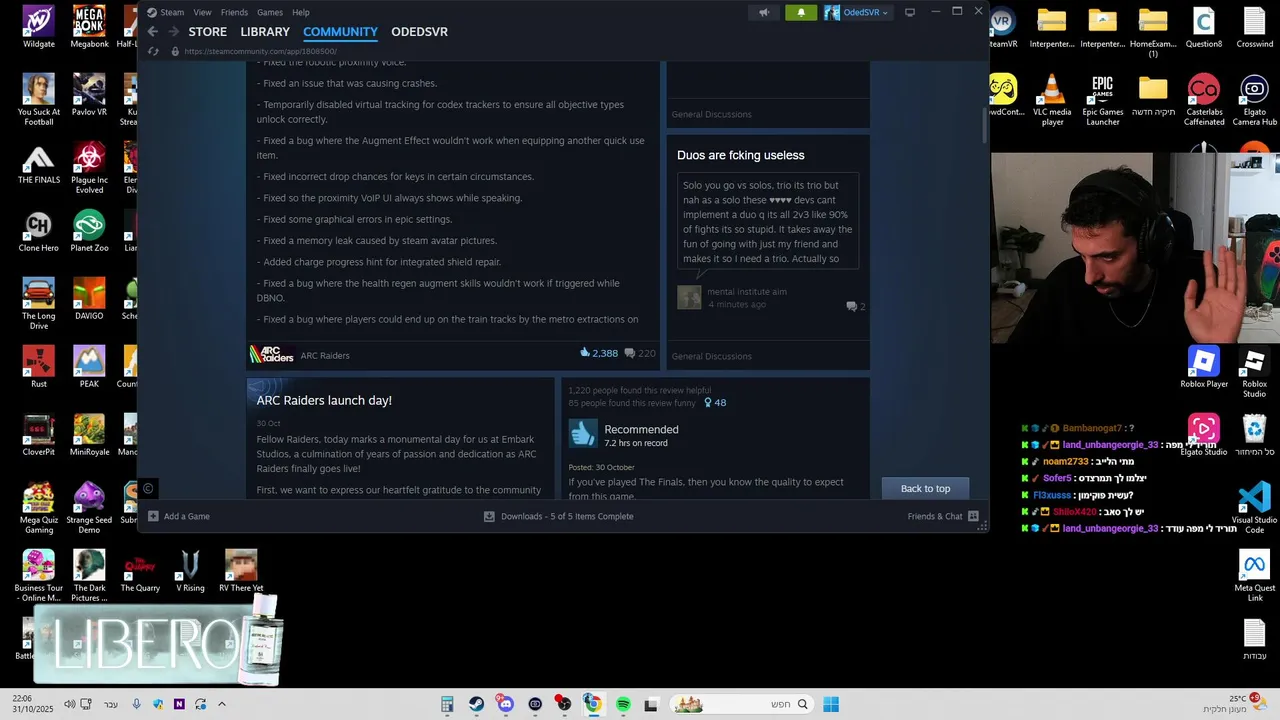Click the Steam page vertical scrollbar
Viewport: 1280px width, 720px height.
coord(985,126)
